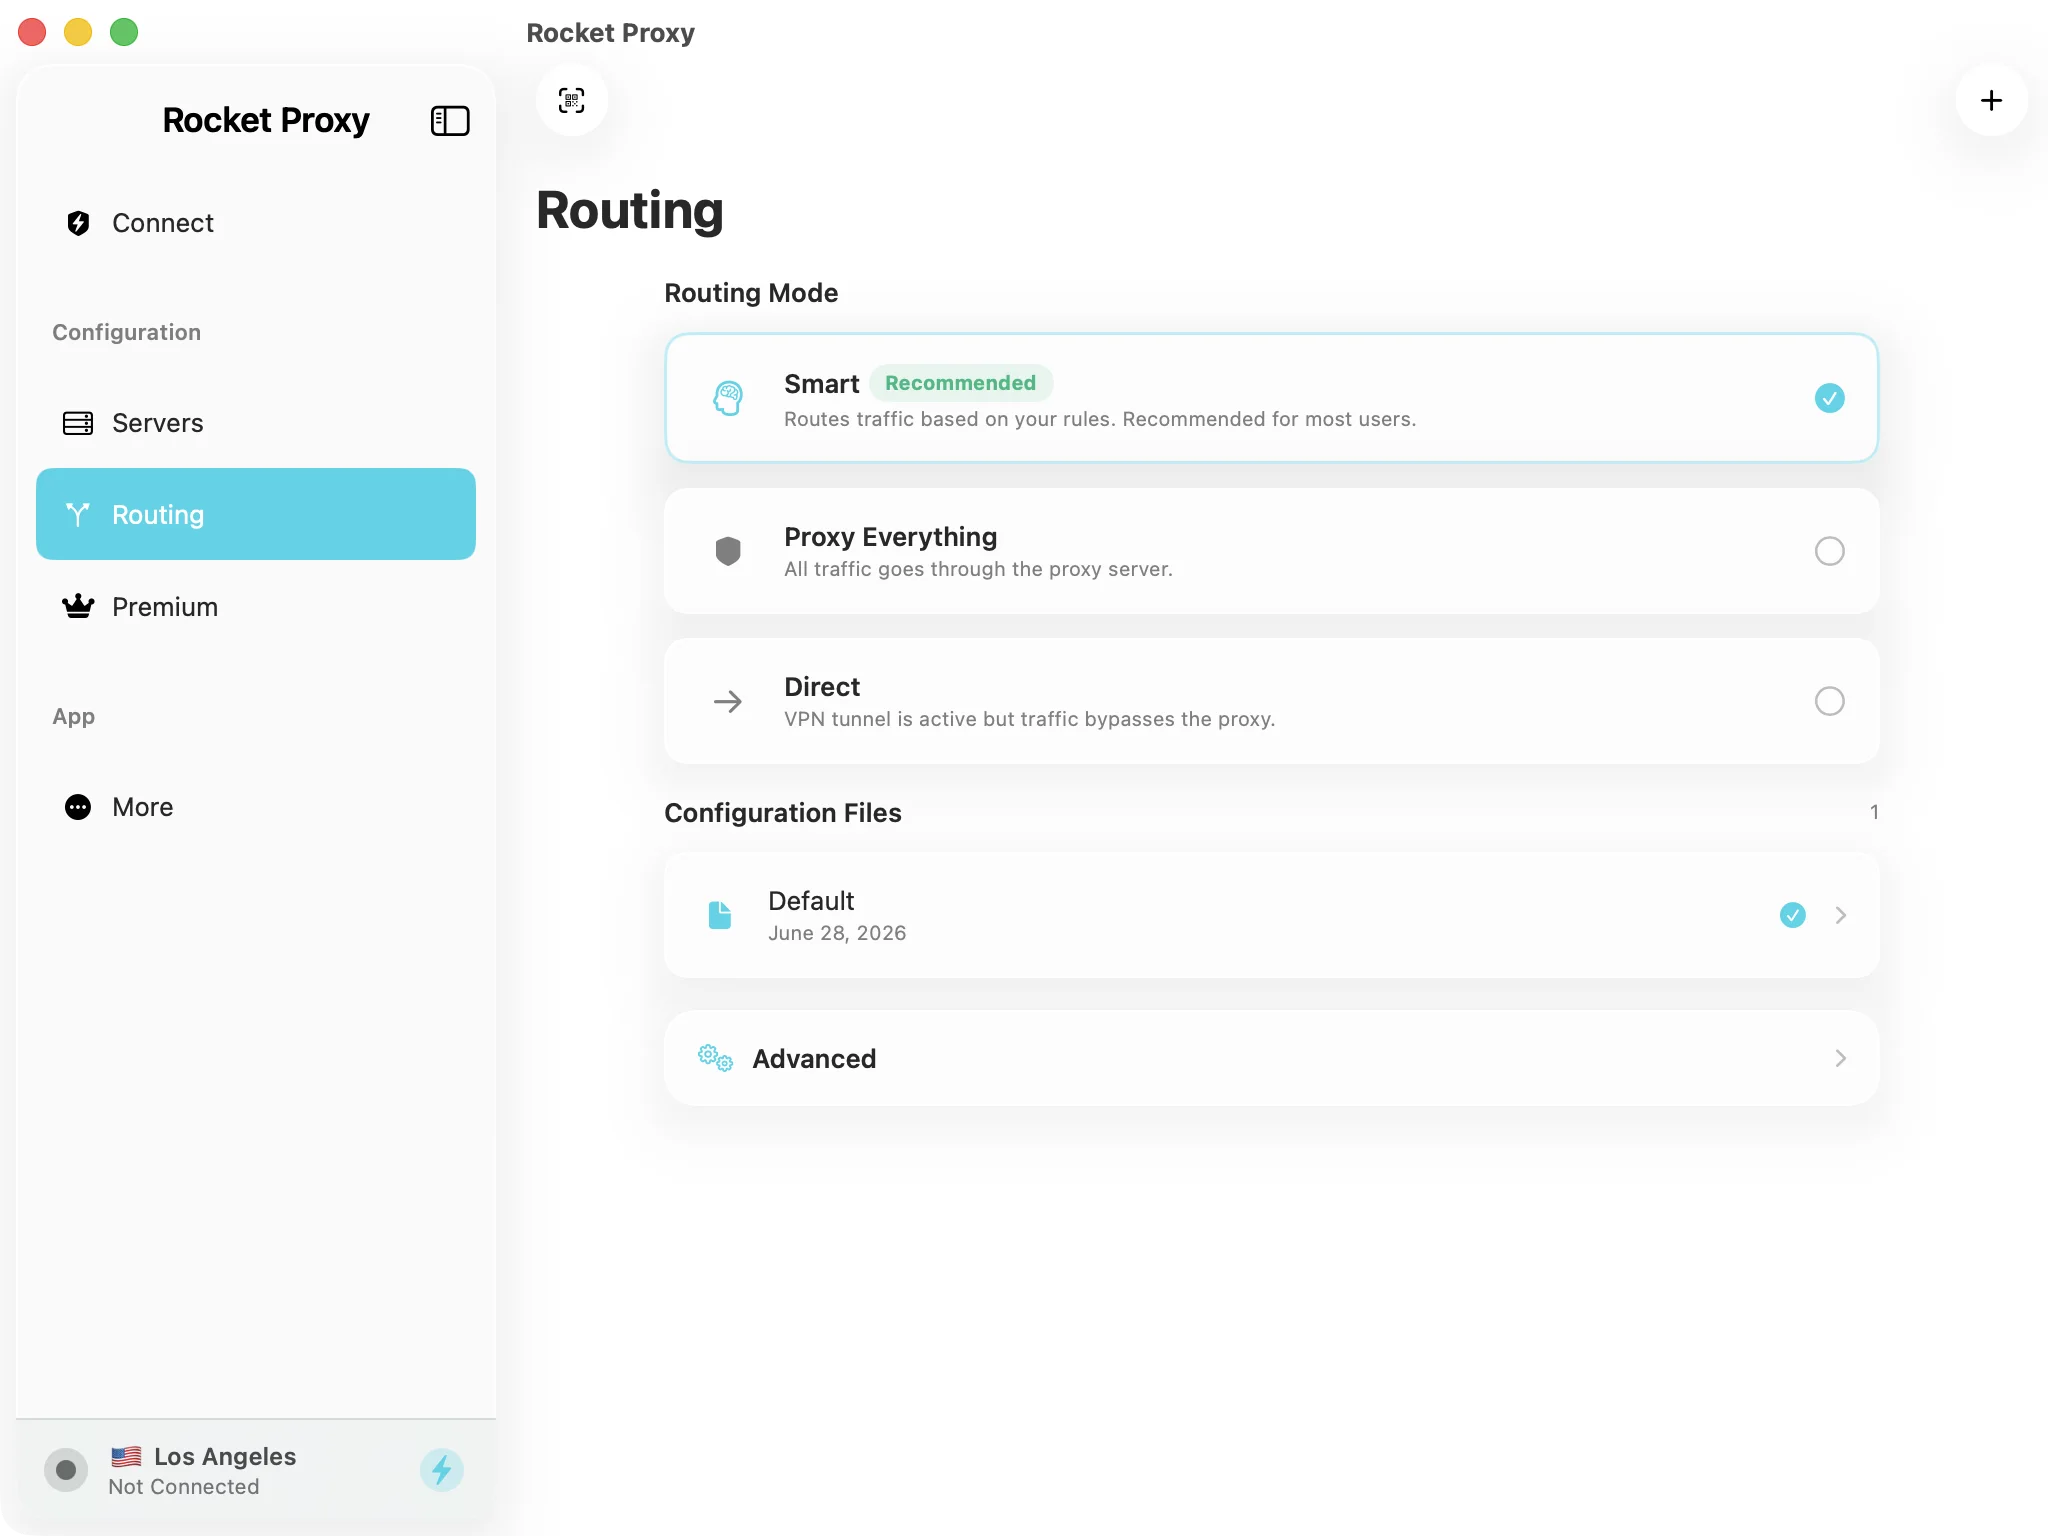Expand the Default configuration file chevron
The height and width of the screenshot is (1536, 2048).
click(1840, 915)
